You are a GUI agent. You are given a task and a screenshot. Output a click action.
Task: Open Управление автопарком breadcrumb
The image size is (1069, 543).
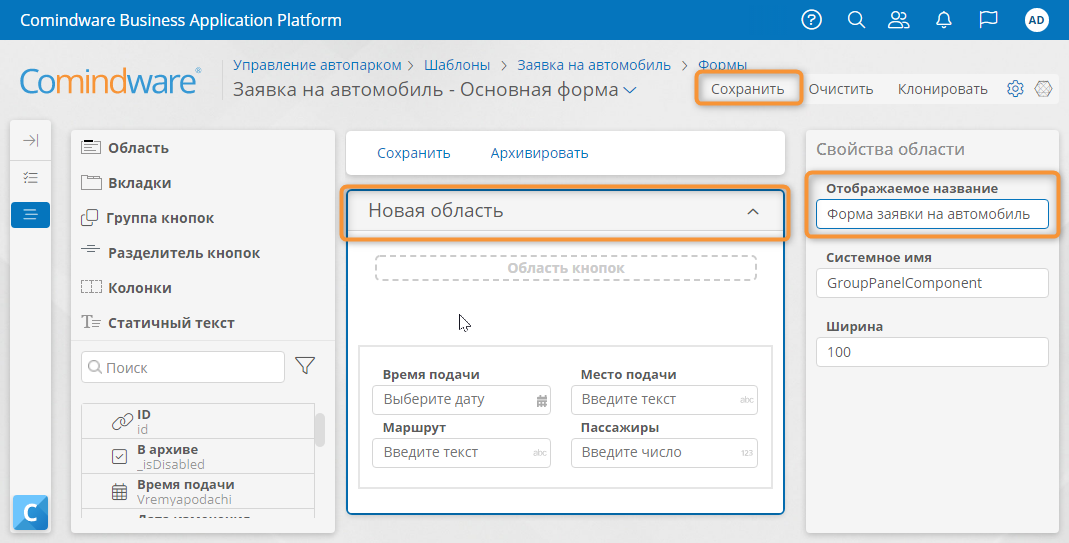pos(317,65)
